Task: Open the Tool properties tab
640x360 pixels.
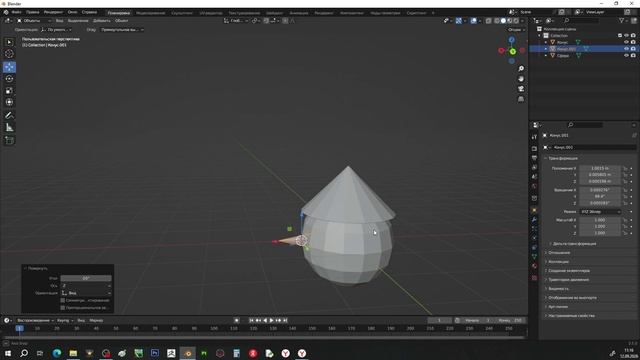Action: [534, 137]
